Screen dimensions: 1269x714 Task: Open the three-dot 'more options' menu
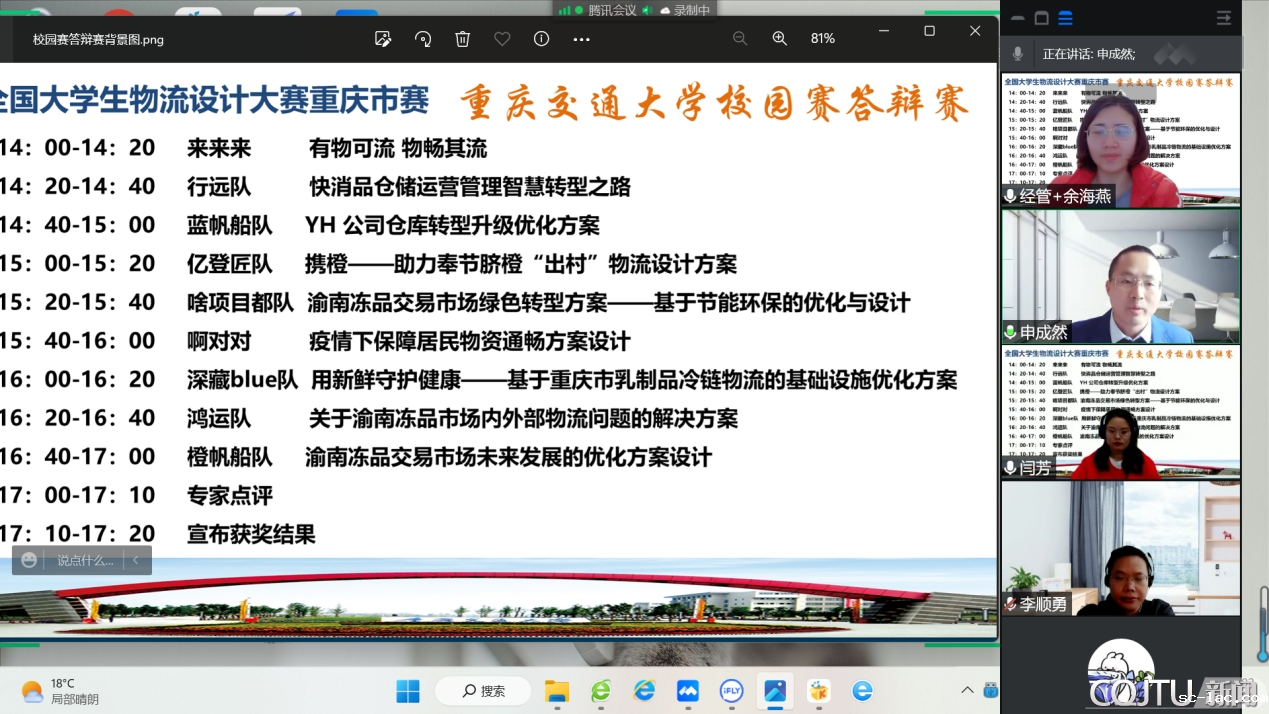(x=581, y=39)
